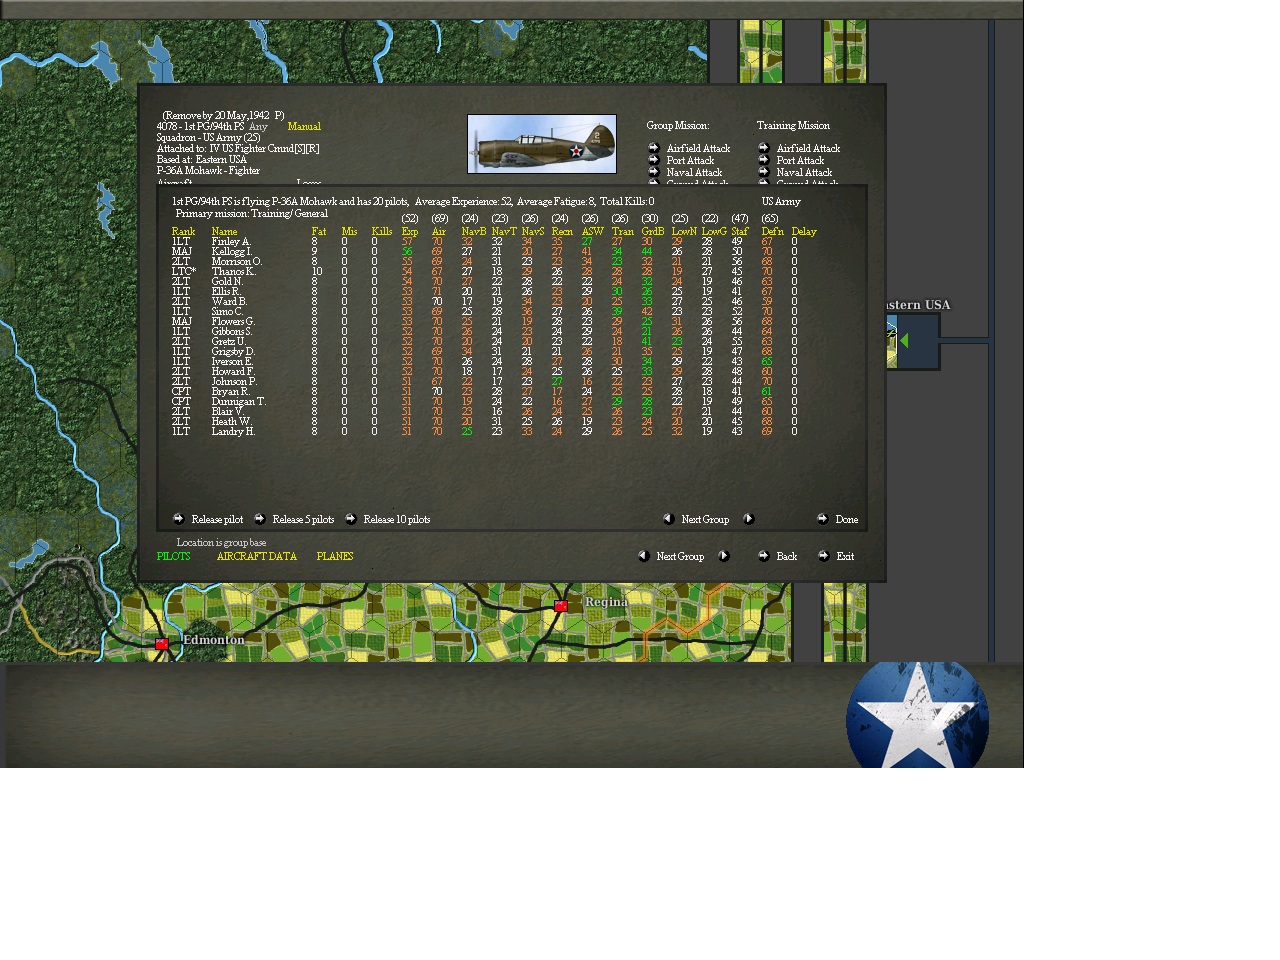The width and height of the screenshot is (1280, 960).
Task: Select pilot Gold N.
Action: click(227, 282)
